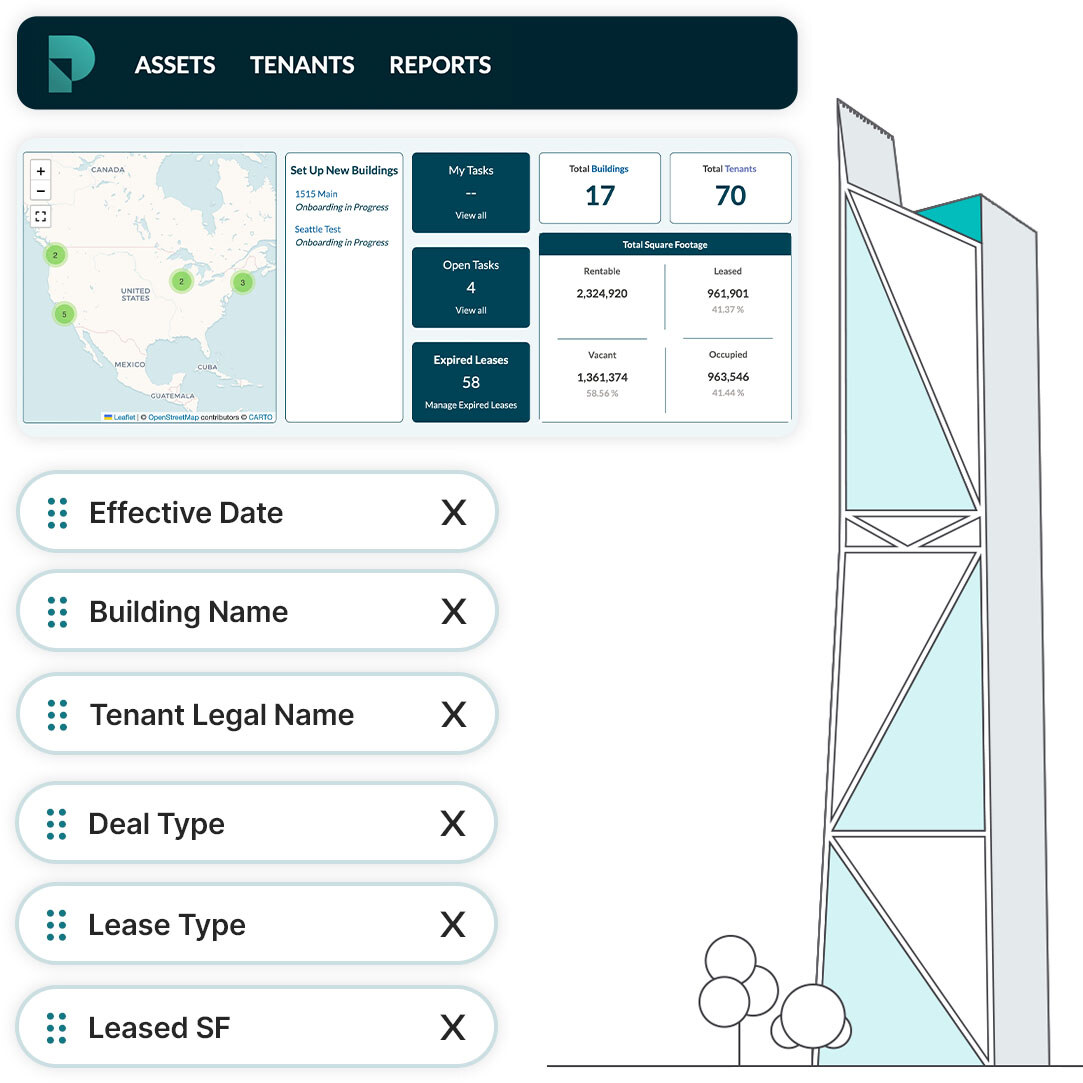Click the Rentable value 2,324,920
The height and width of the screenshot is (1083, 1083).
(602, 294)
